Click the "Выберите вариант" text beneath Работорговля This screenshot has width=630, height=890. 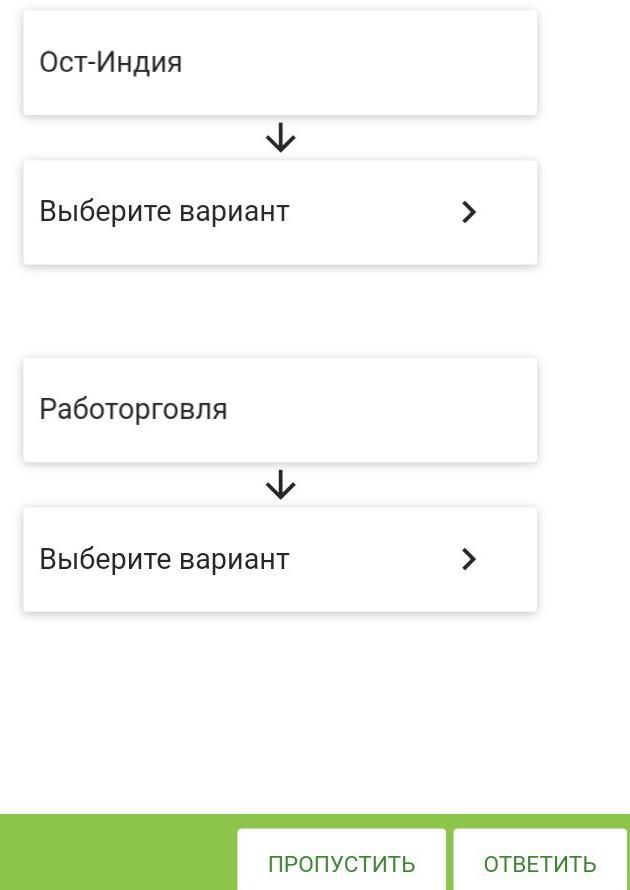point(164,559)
